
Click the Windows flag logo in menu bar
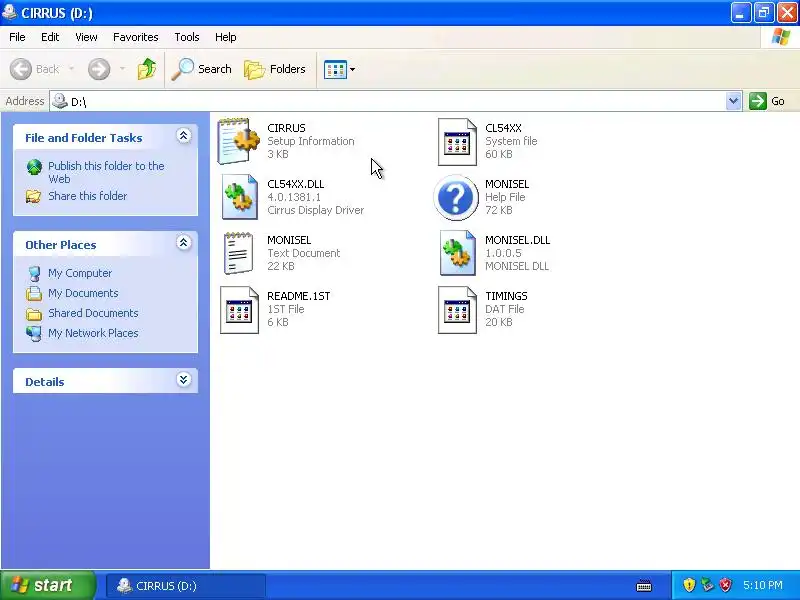pos(781,37)
